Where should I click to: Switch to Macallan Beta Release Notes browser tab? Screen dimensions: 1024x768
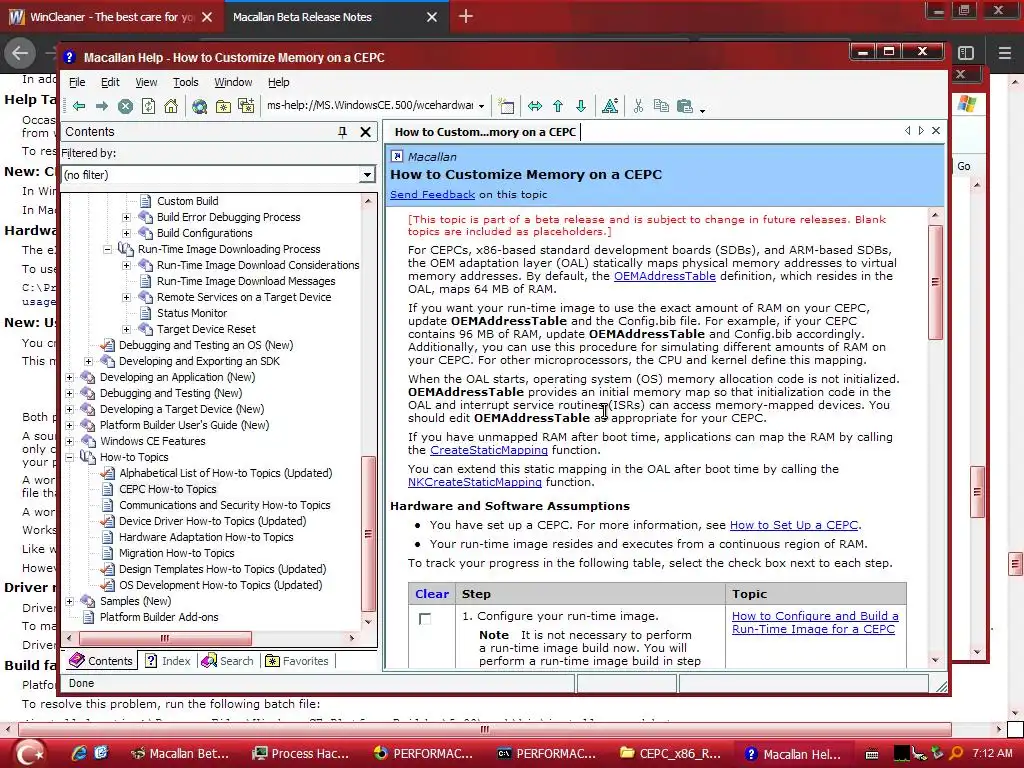pos(302,17)
